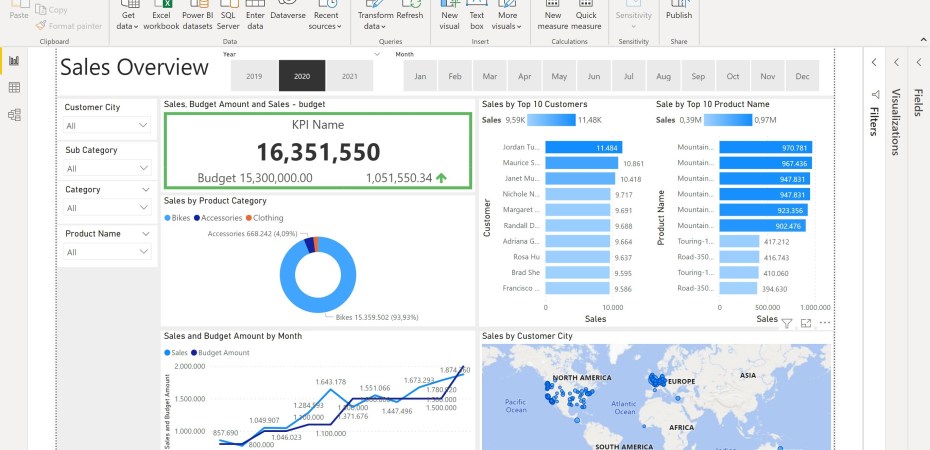Viewport: 930px width, 450px height.
Task: Open the Model view in left sidebar
Action: pos(14,115)
